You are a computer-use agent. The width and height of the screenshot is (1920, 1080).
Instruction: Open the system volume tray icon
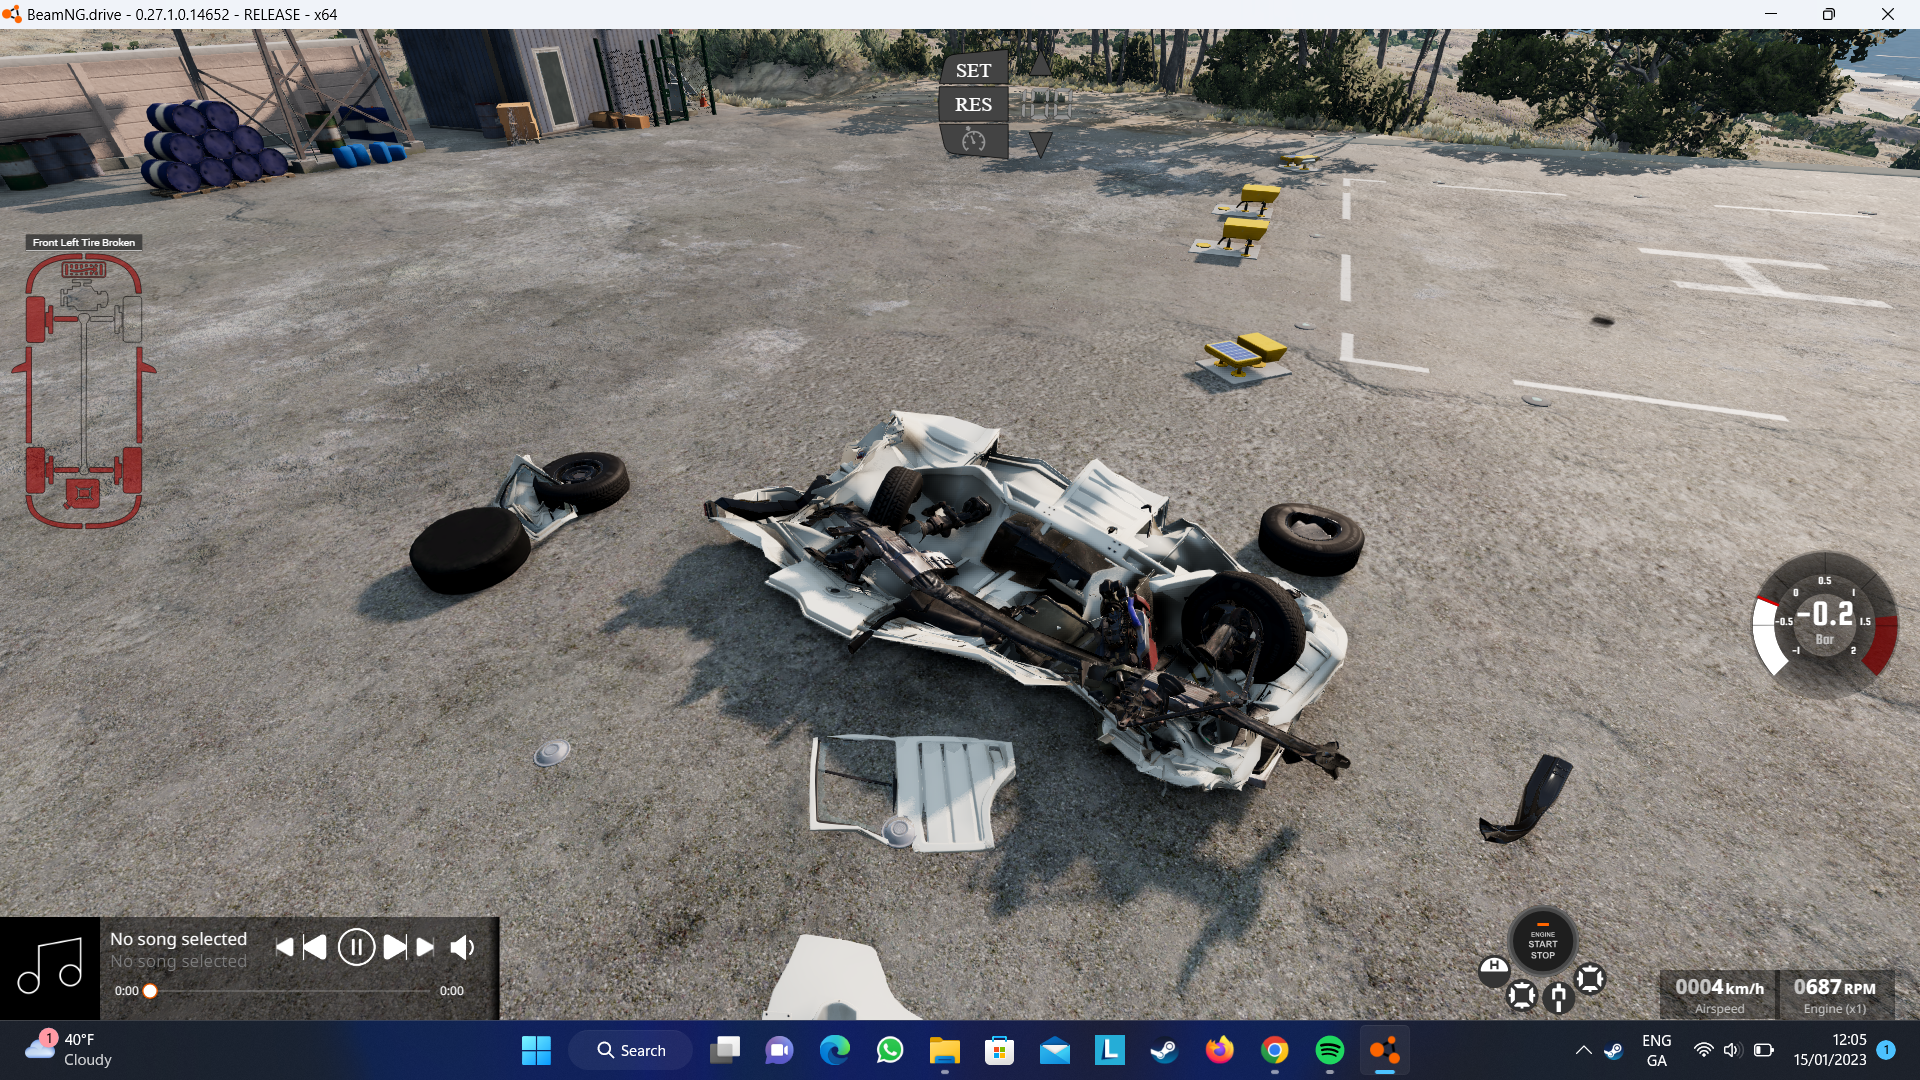(x=1733, y=1050)
